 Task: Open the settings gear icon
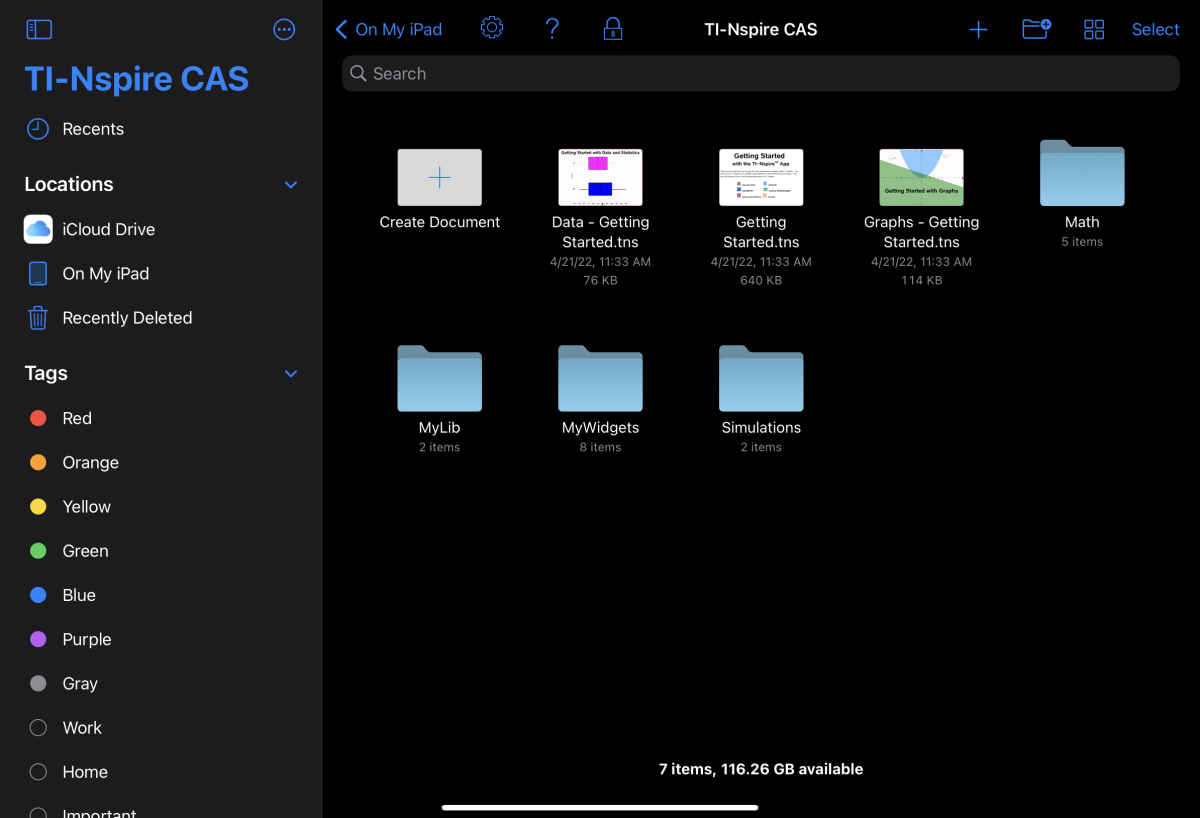click(x=492, y=28)
